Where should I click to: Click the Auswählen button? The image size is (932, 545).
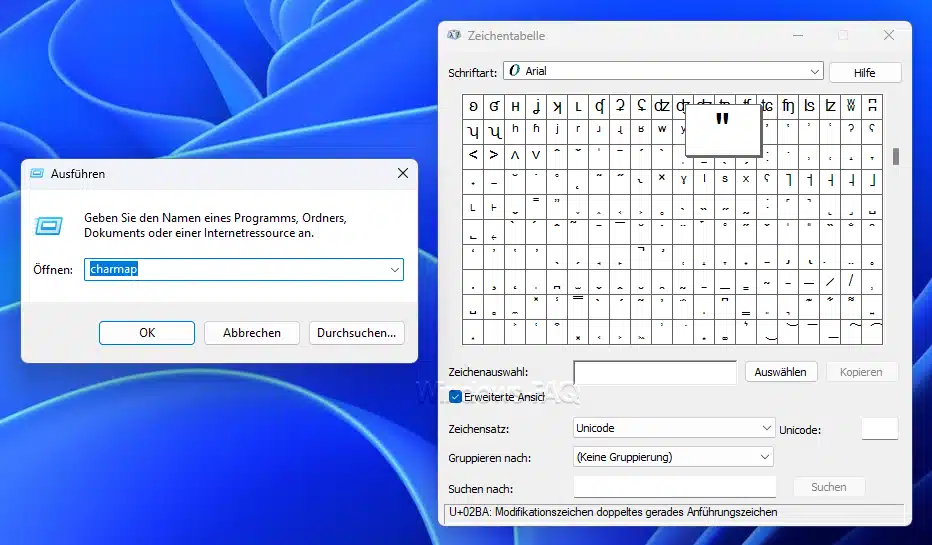point(780,372)
